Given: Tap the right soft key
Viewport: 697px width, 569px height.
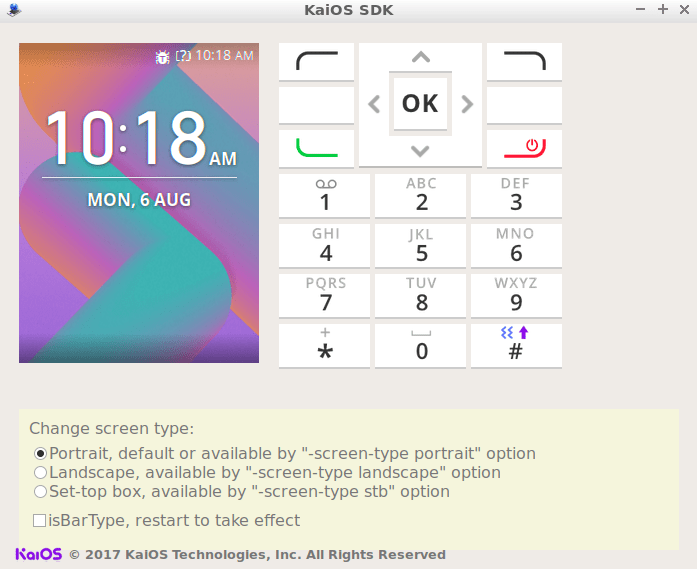Looking at the screenshot, I should point(525,62).
